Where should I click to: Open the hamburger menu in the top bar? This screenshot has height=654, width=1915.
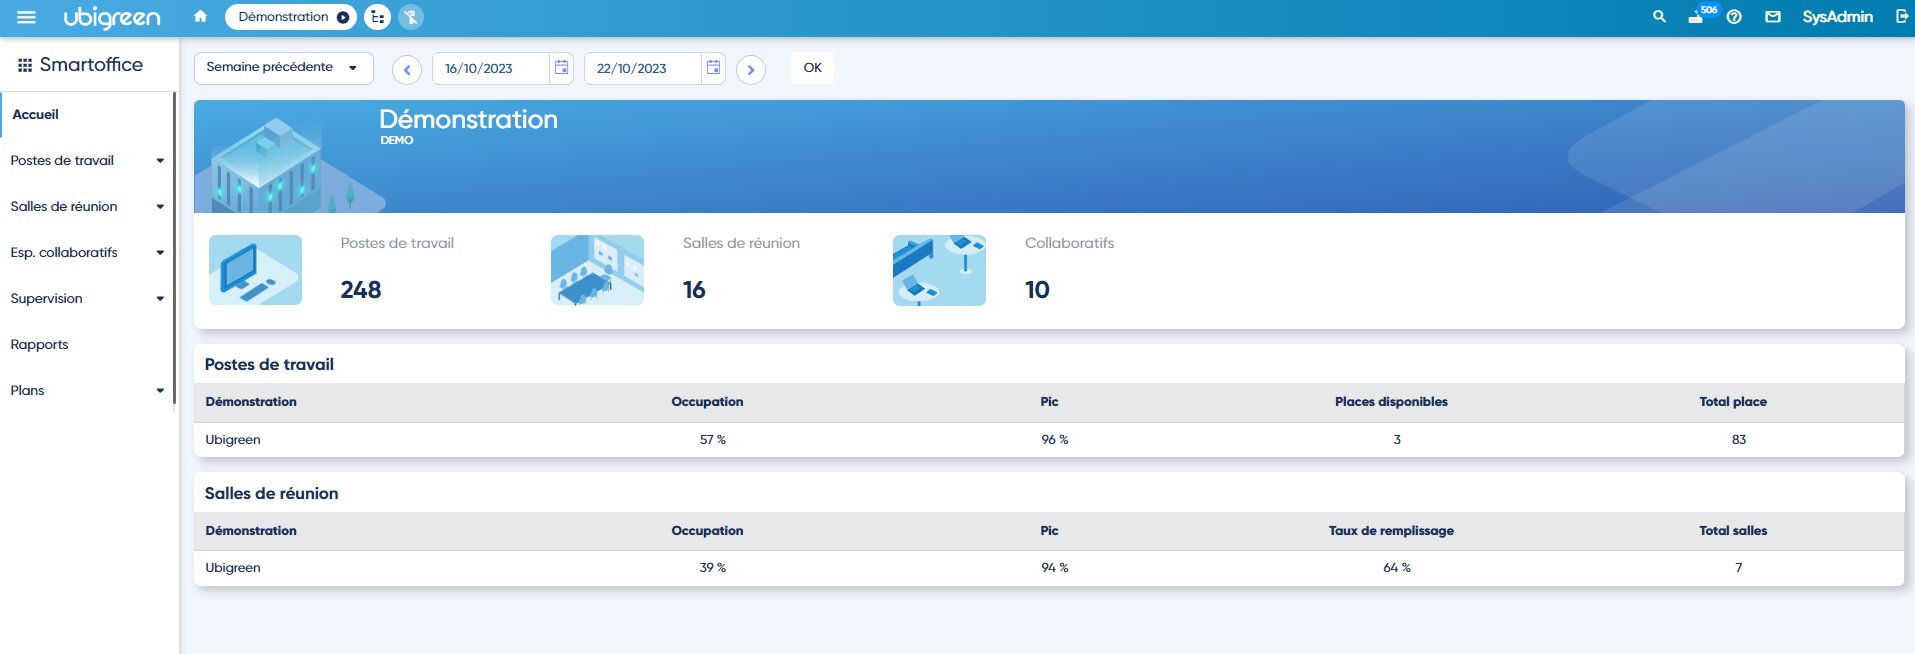point(27,17)
